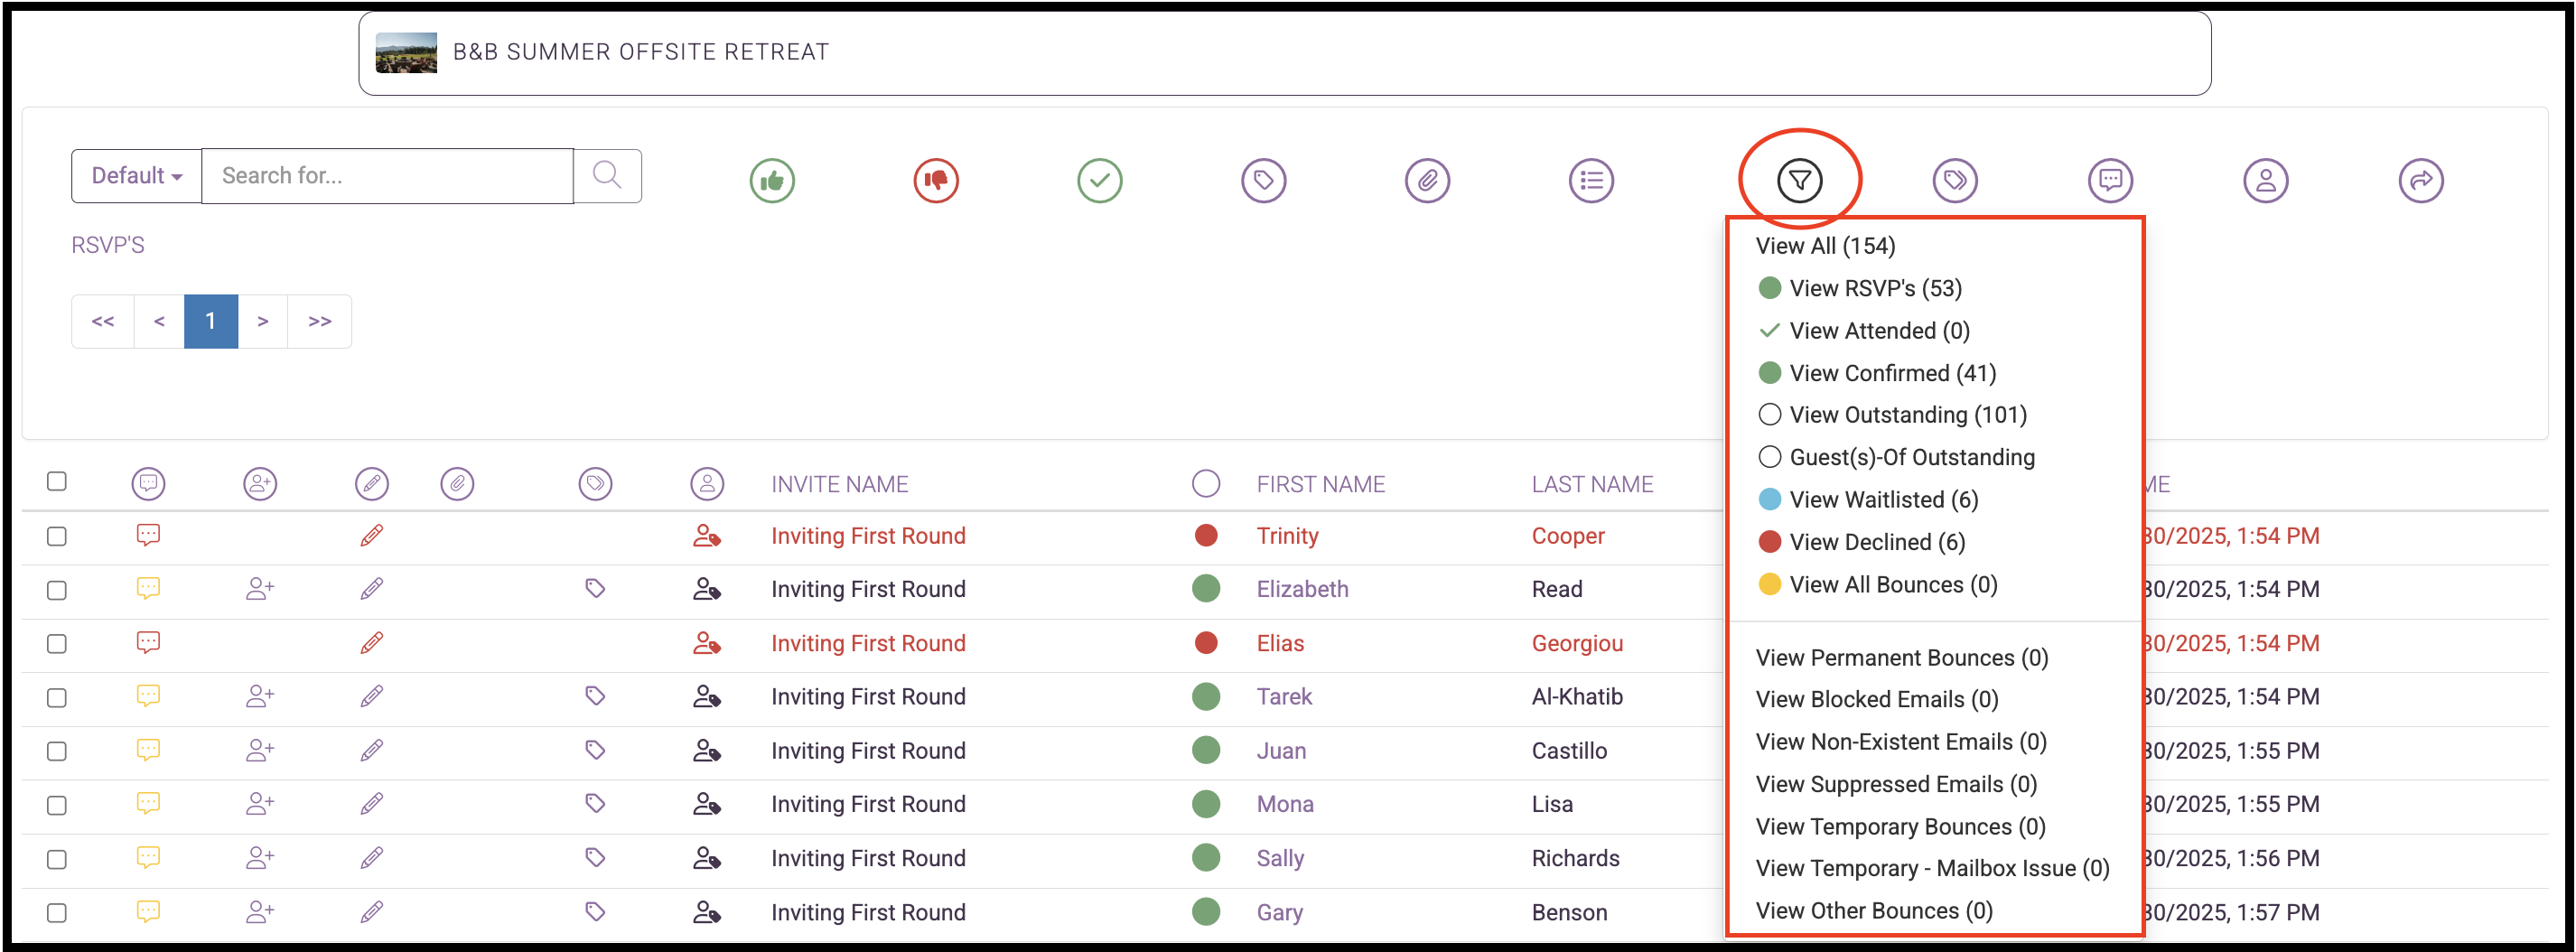Click the red thumbs-down decline icon
Image resolution: width=2576 pixels, height=952 pixels.
coord(936,181)
